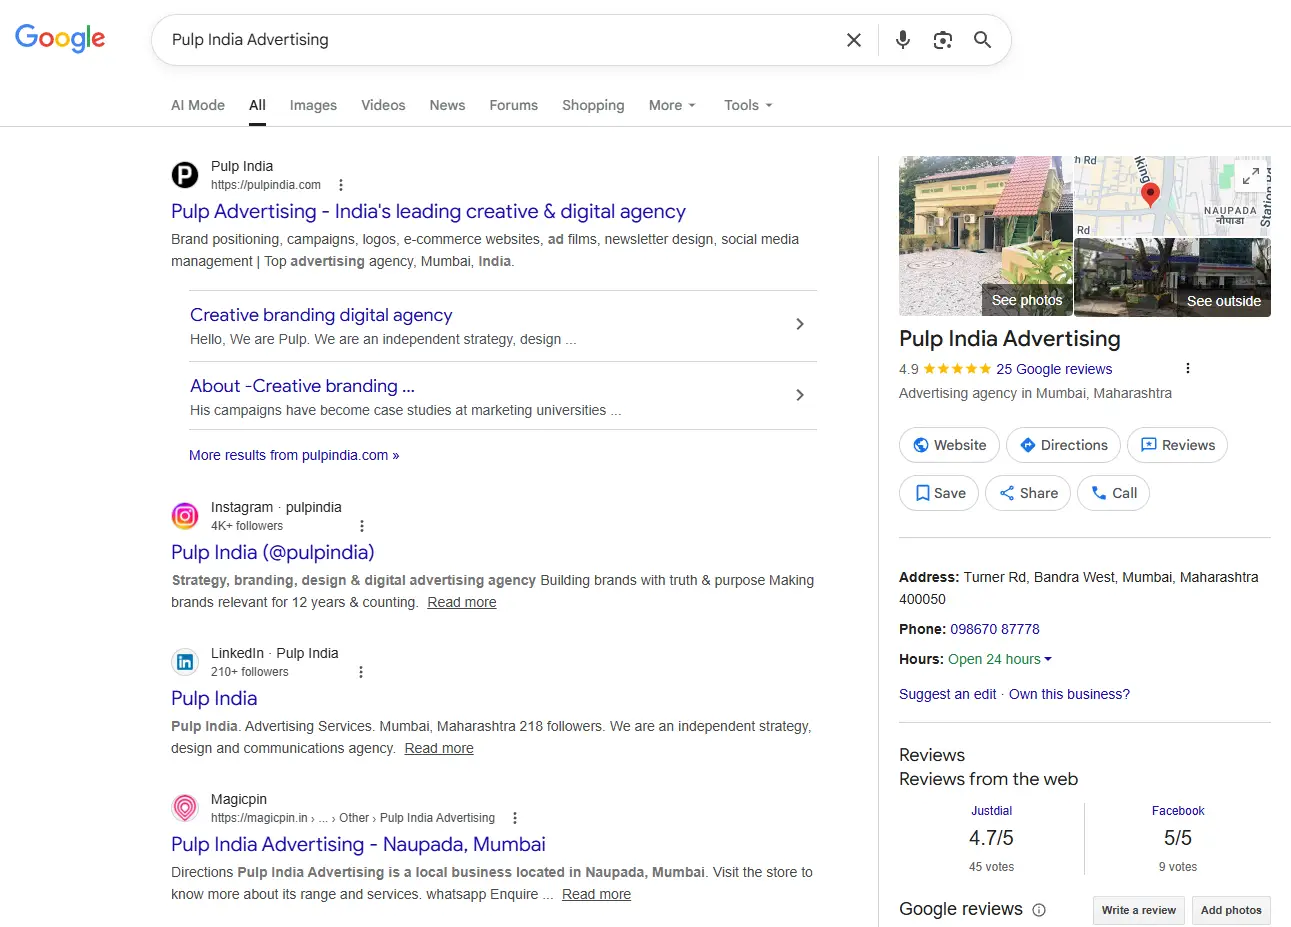This screenshot has width=1291, height=927.
Task: Expand the Open 24 hours schedule
Action: [1000, 659]
